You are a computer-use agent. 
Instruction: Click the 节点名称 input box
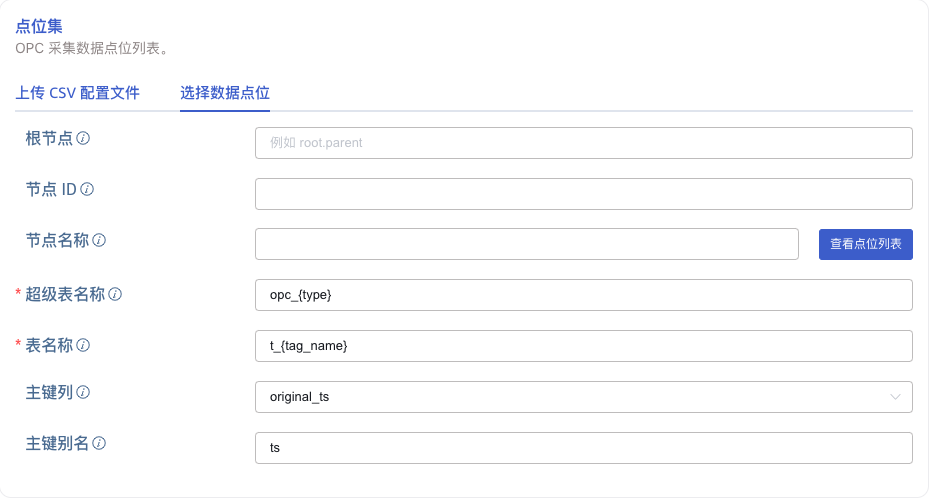[526, 244]
